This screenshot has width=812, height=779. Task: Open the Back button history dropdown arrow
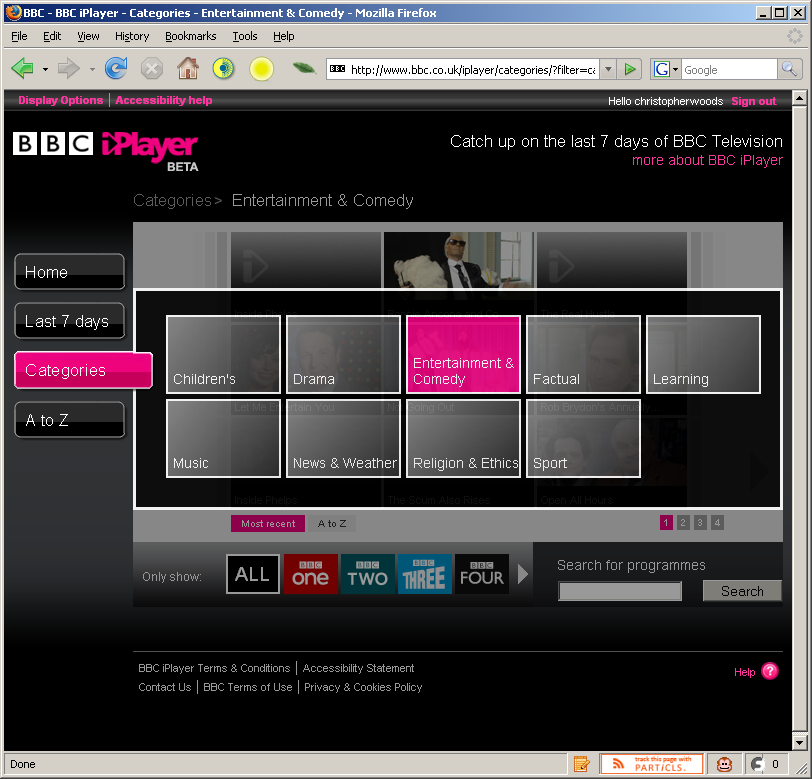pyautogui.click(x=45, y=69)
